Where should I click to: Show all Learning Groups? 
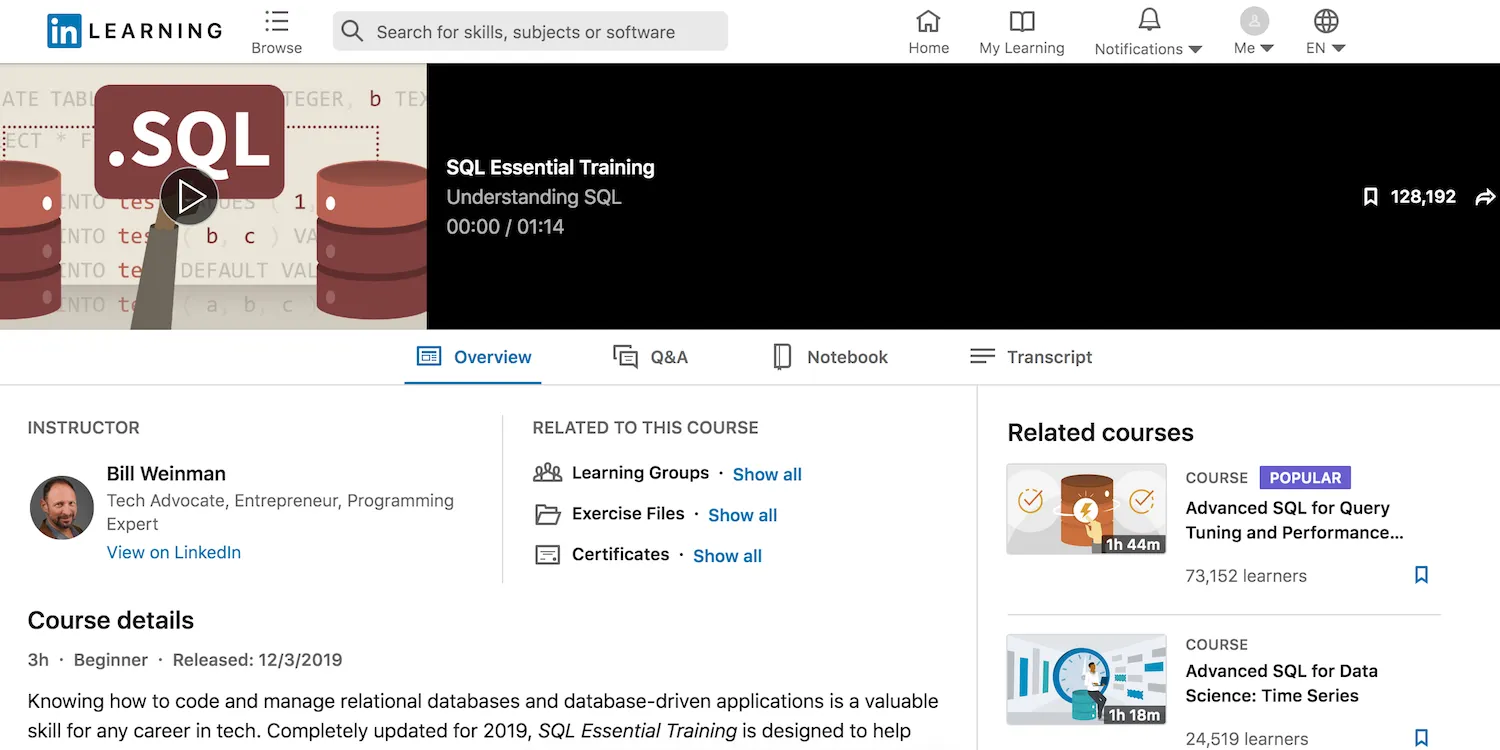(x=767, y=474)
